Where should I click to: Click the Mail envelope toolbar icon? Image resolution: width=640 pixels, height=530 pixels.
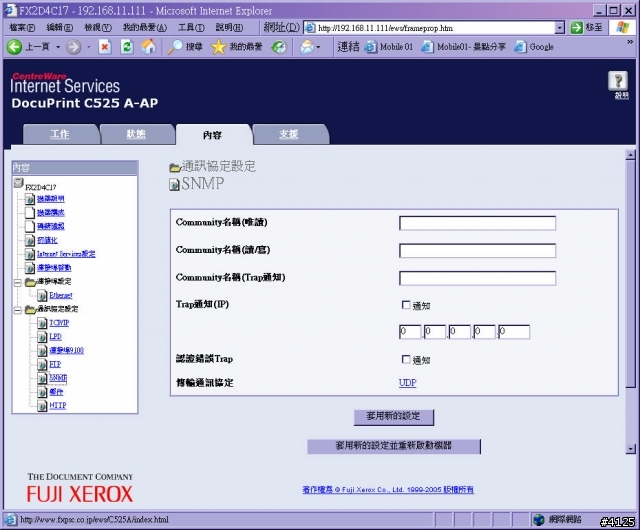click(307, 47)
